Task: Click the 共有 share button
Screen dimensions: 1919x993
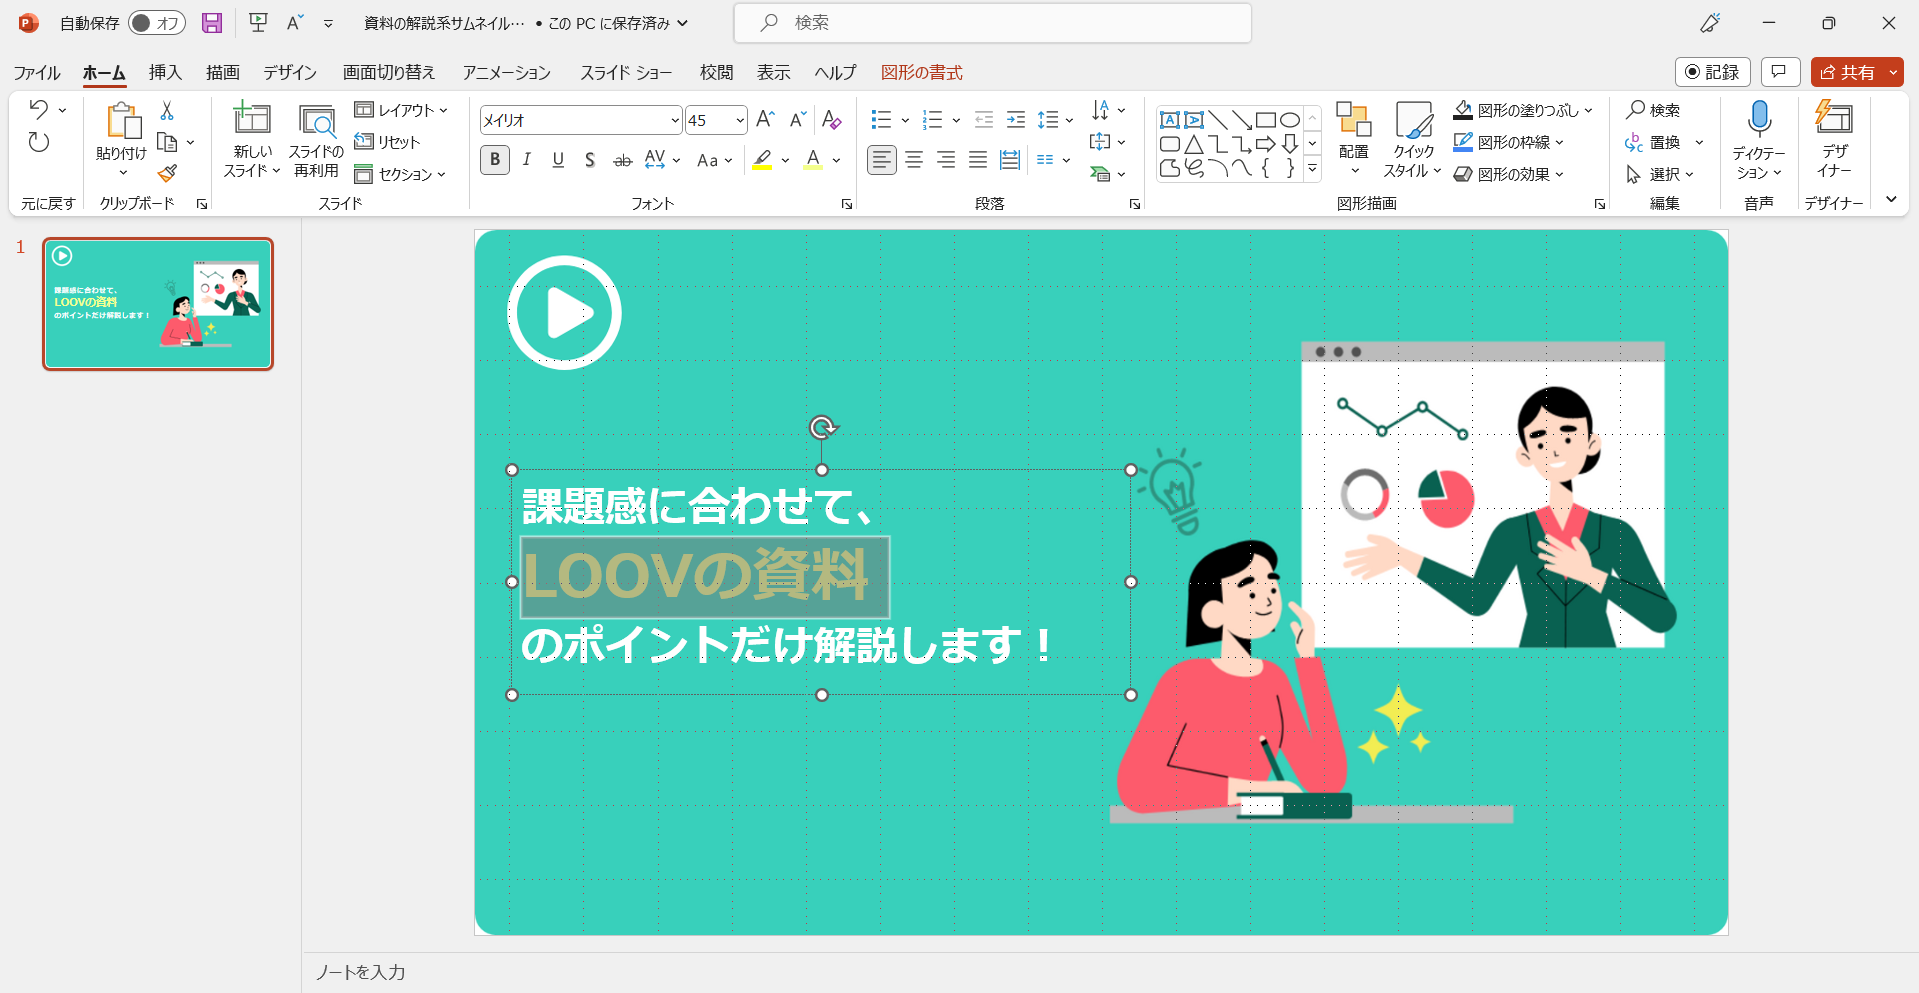Action: (x=1848, y=72)
